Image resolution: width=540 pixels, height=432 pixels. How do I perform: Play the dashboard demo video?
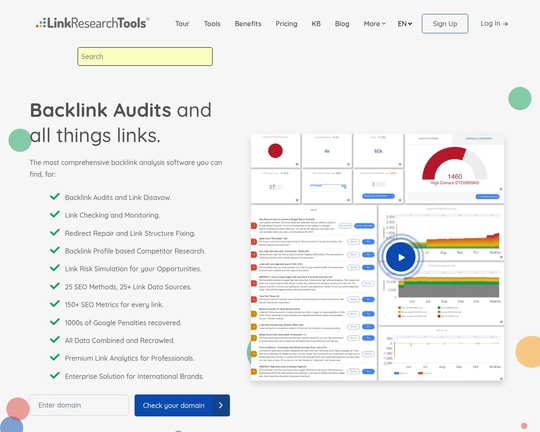[401, 257]
